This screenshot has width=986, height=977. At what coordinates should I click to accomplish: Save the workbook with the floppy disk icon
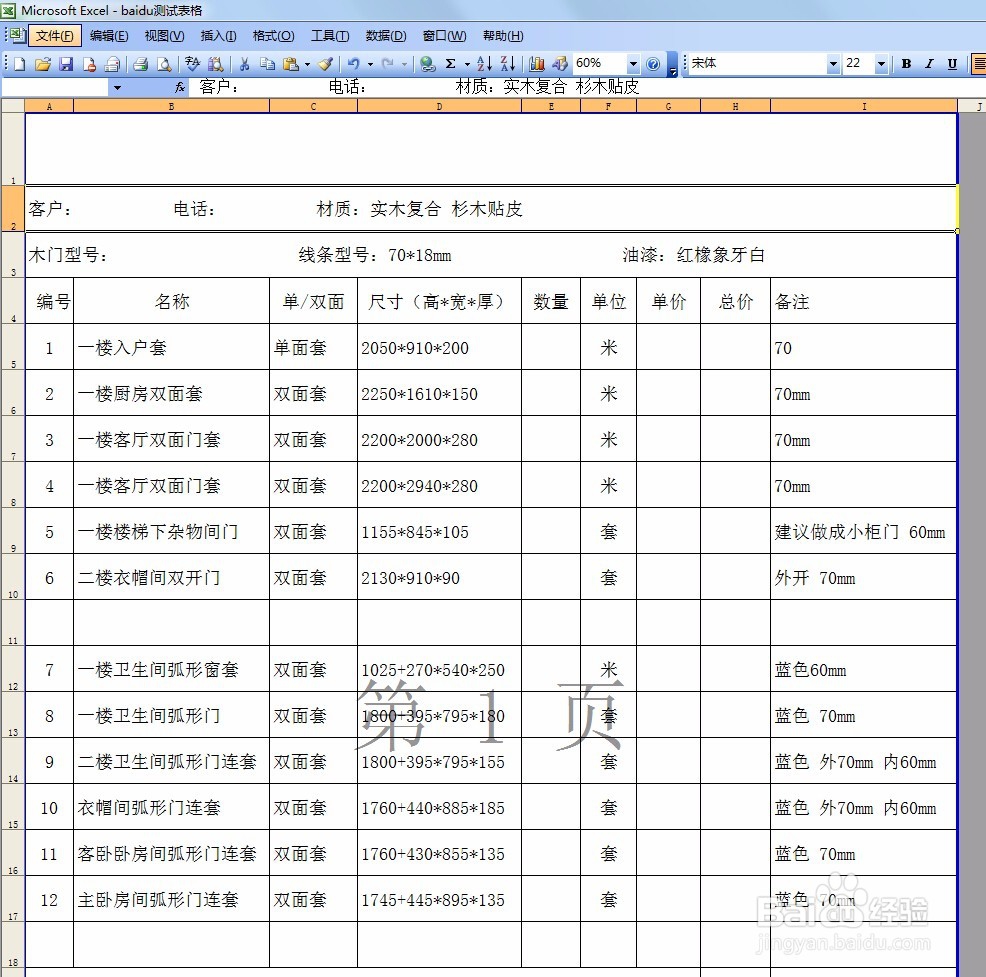[66, 63]
